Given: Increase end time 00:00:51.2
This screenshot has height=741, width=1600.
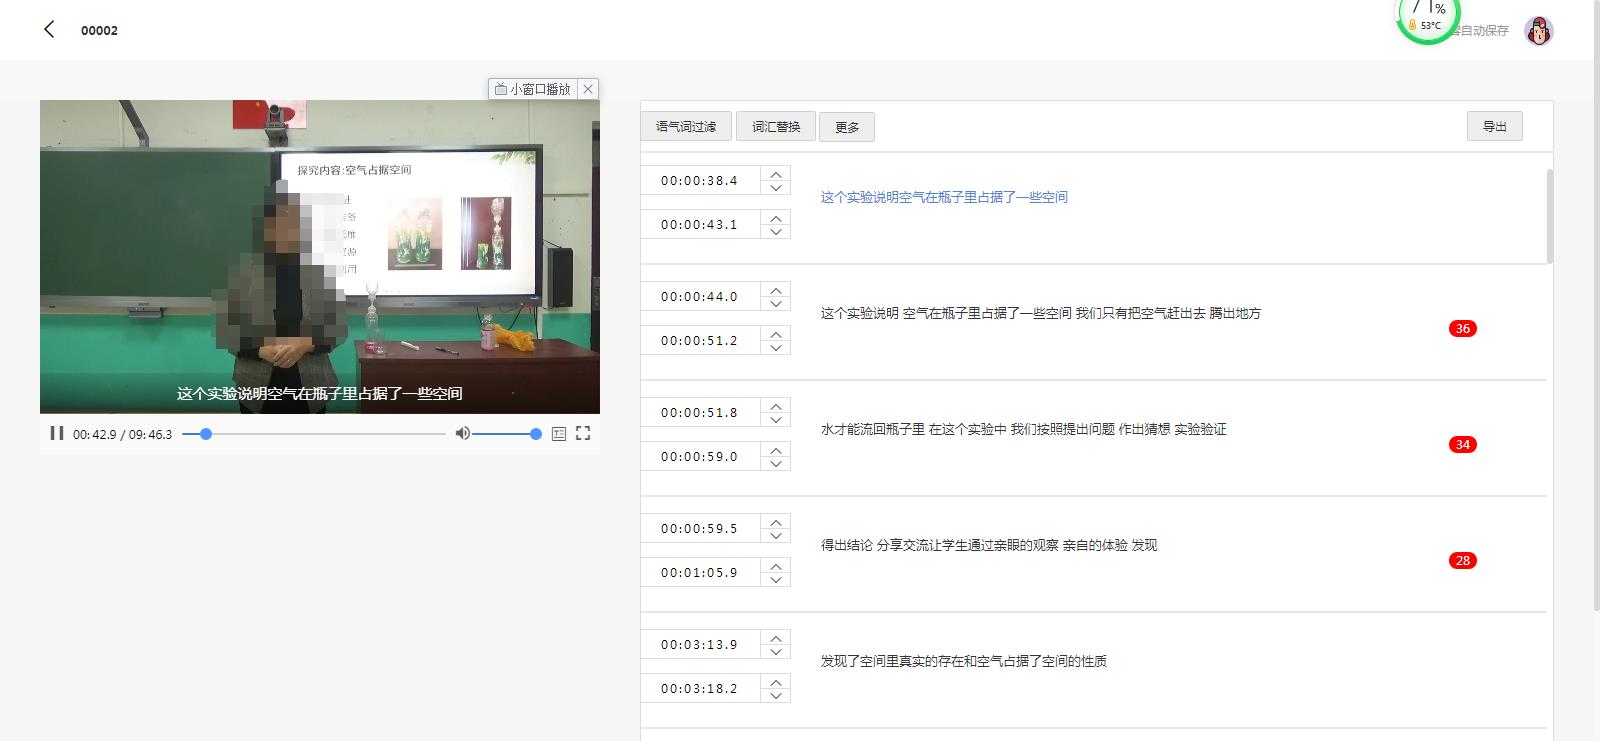Looking at the screenshot, I should coord(776,333).
